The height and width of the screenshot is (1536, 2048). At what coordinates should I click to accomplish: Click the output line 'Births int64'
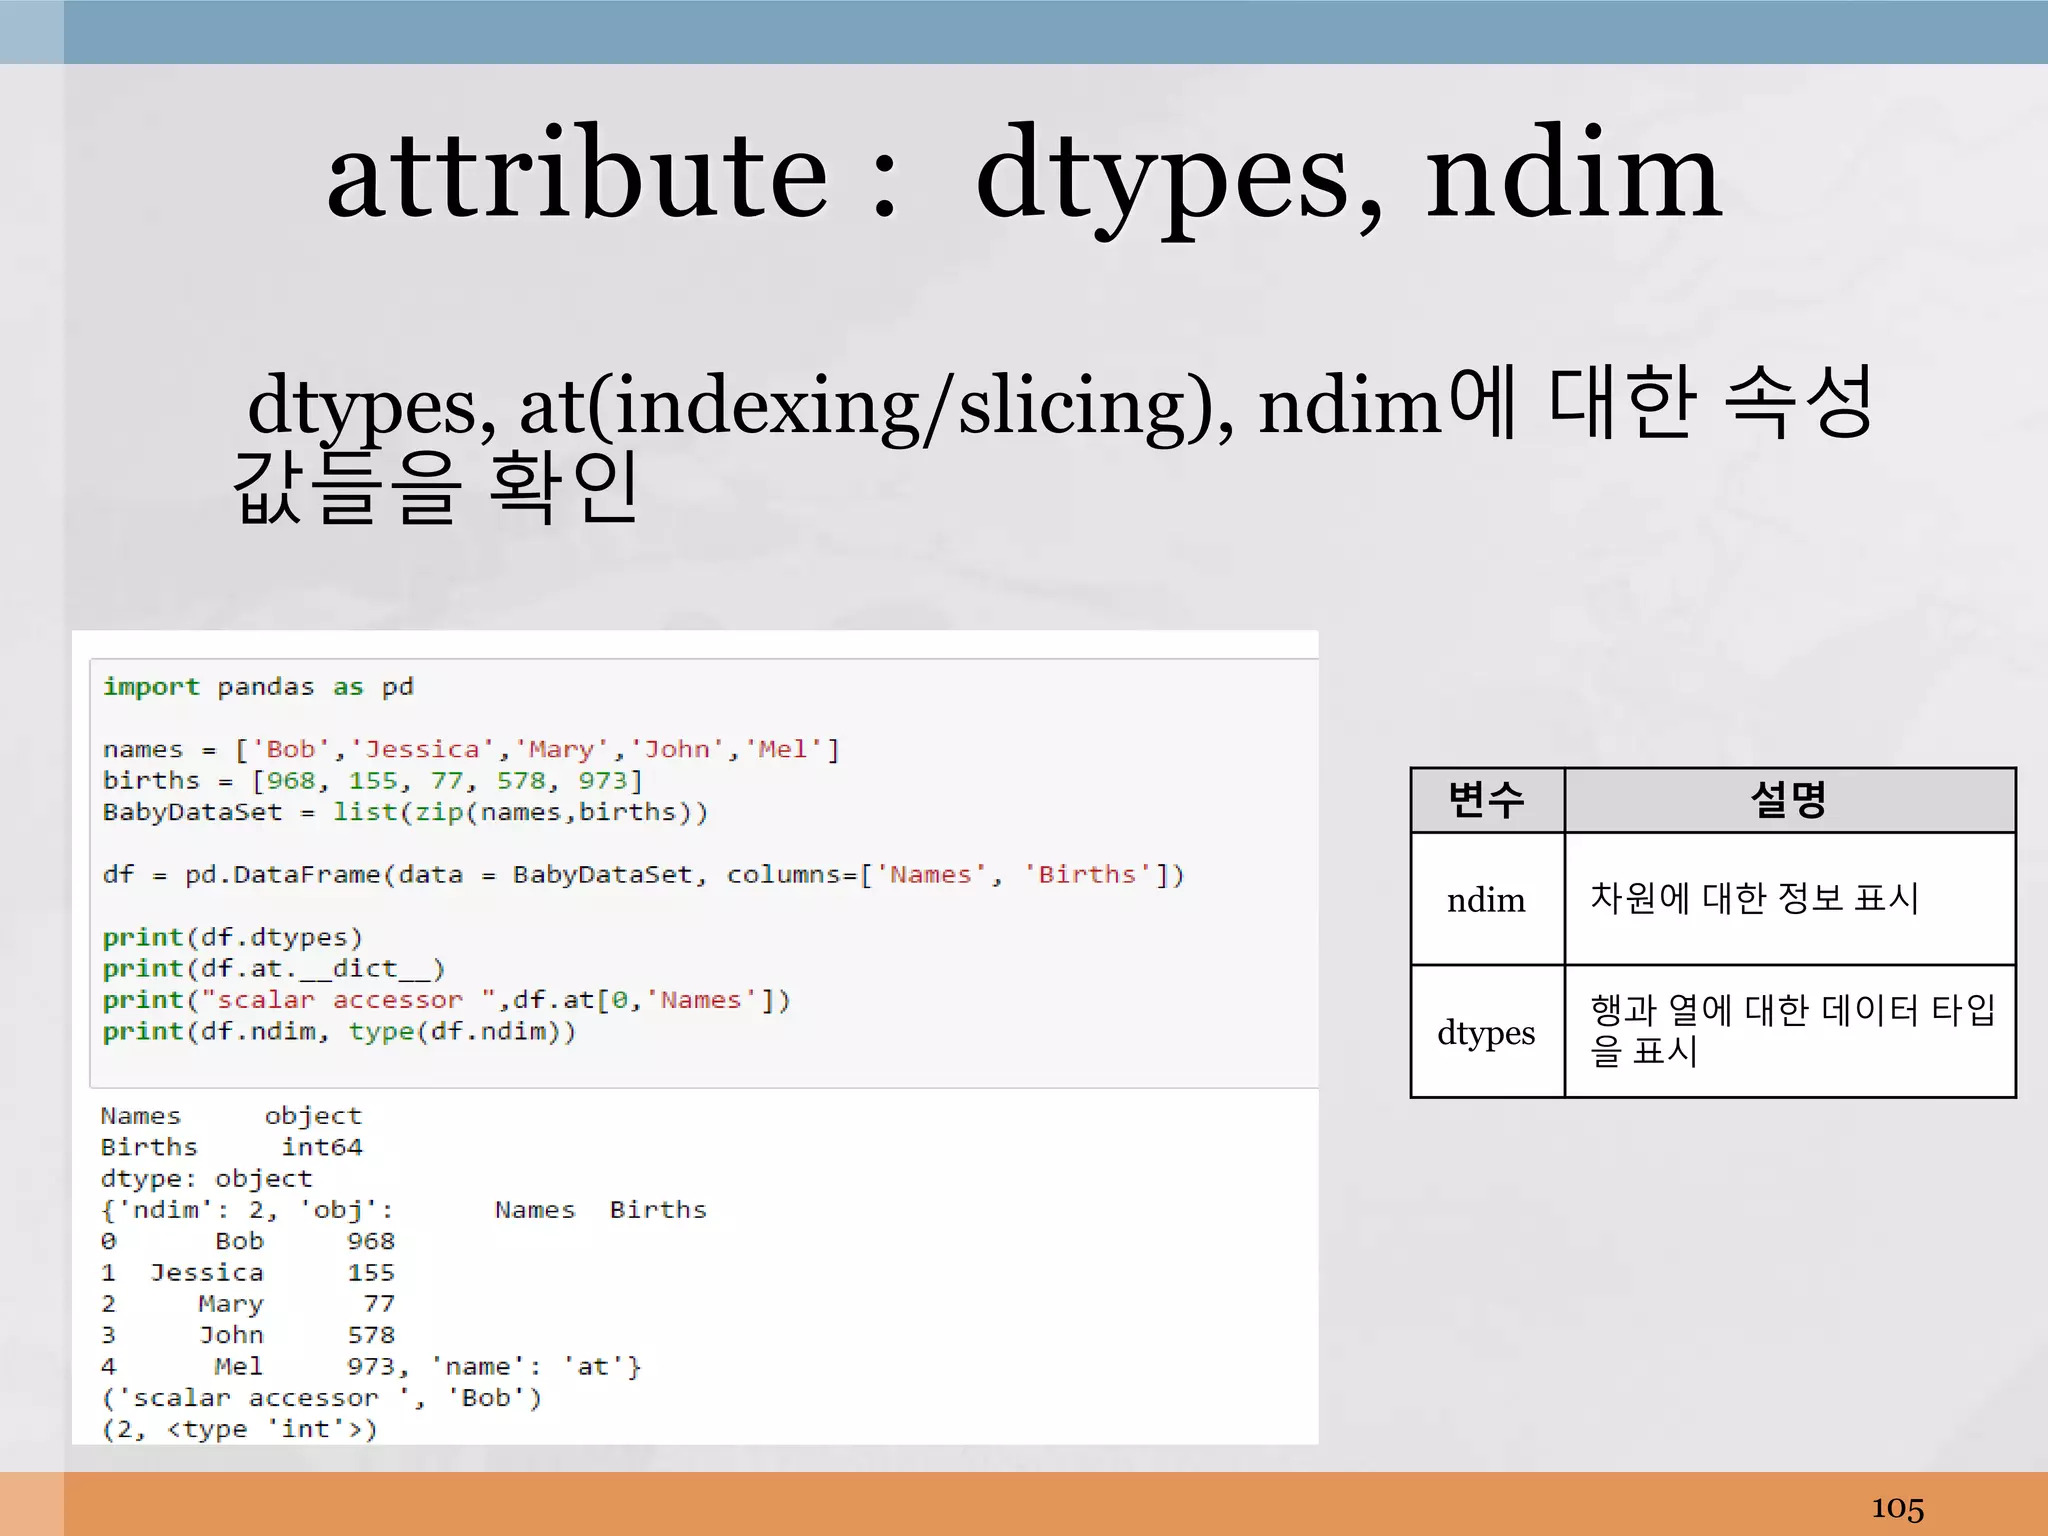[231, 1147]
